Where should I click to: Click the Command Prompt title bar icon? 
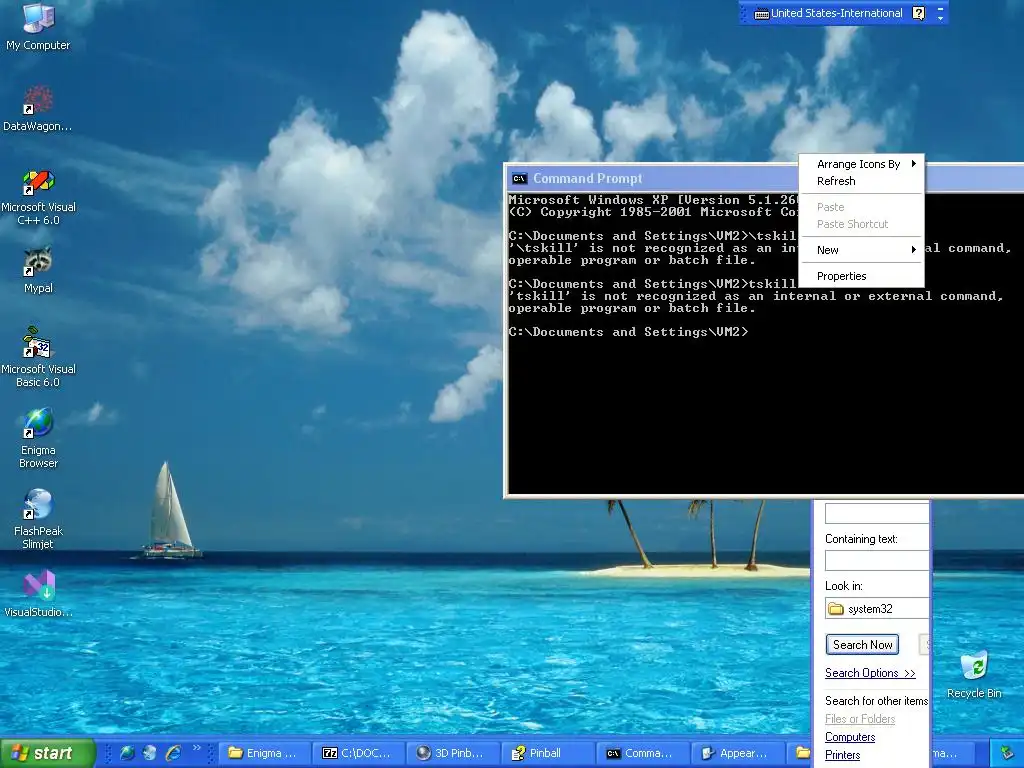[519, 178]
